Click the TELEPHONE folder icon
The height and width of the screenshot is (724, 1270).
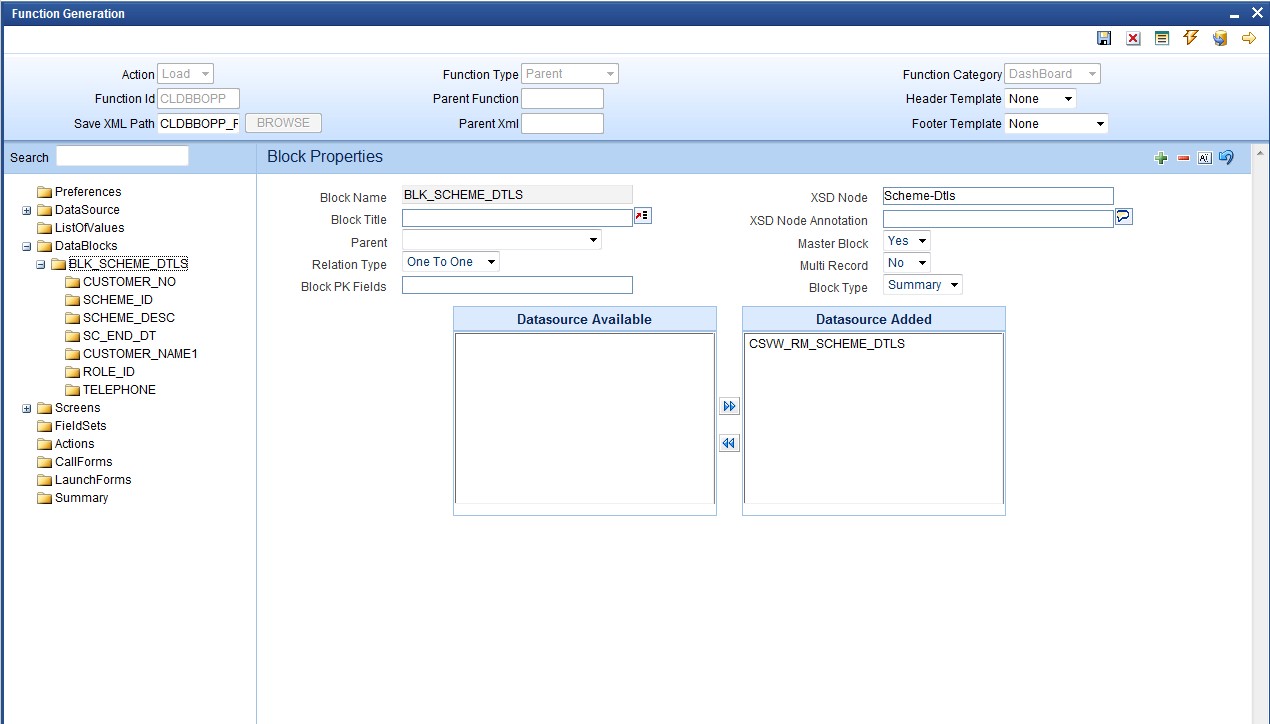tap(72, 390)
